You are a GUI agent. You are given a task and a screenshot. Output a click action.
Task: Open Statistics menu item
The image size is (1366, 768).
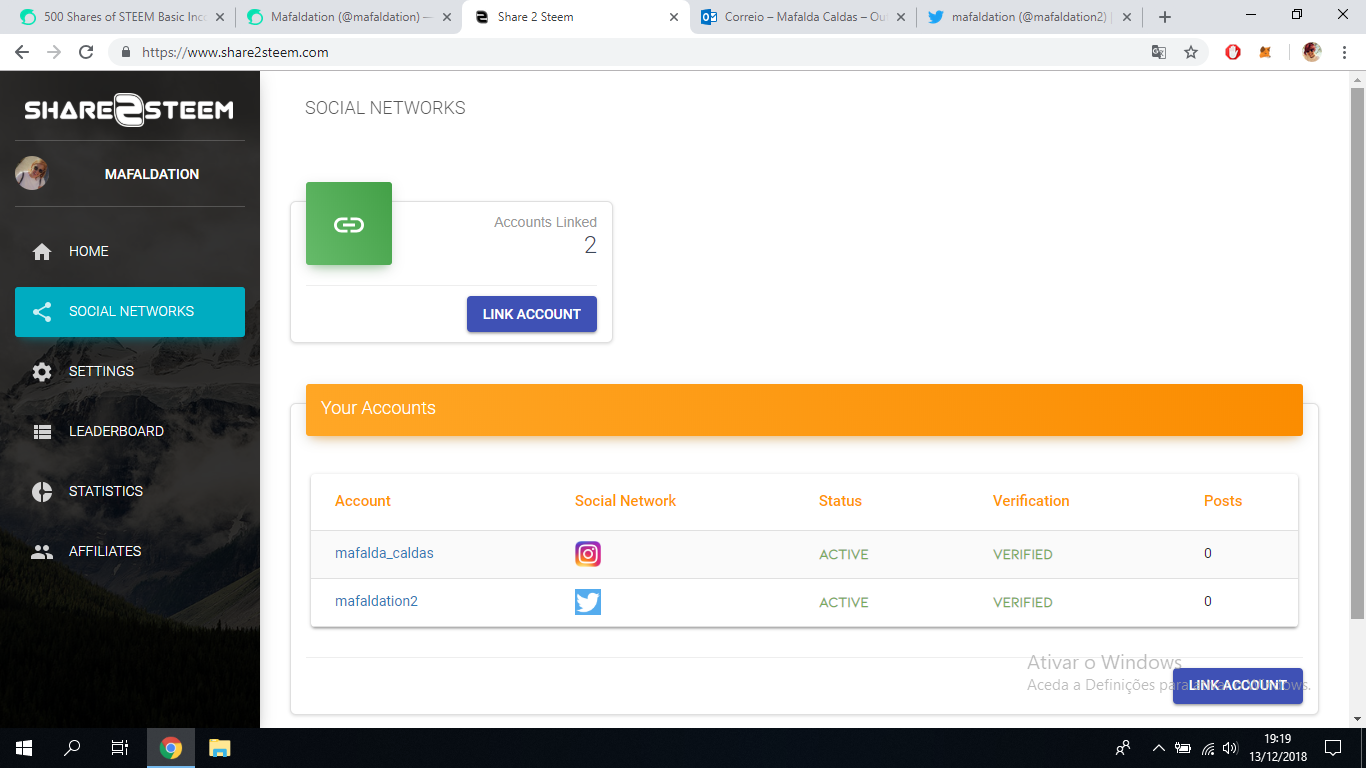130,492
